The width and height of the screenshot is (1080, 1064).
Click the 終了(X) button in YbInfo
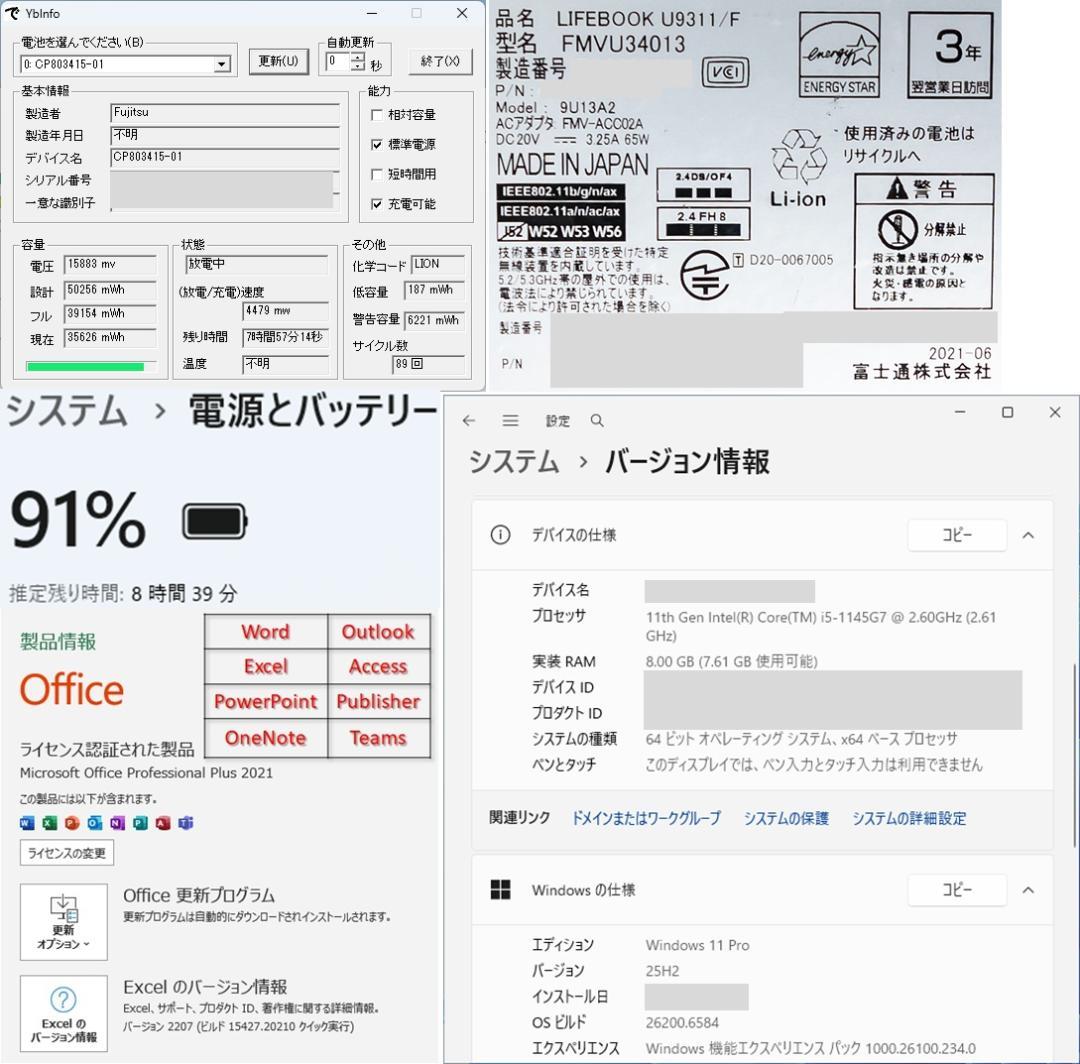440,61
